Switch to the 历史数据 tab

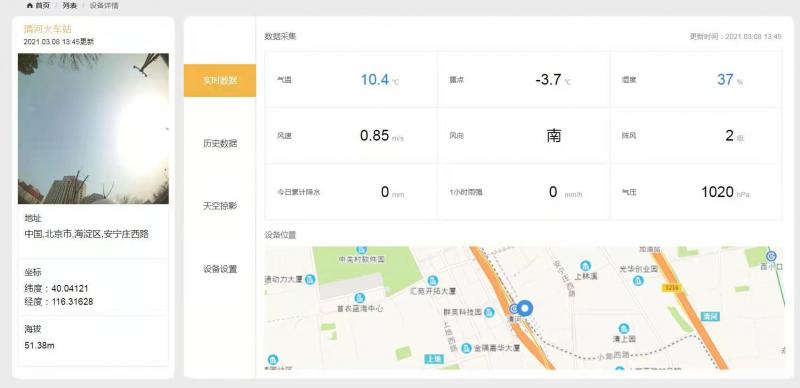pyautogui.click(x=220, y=143)
